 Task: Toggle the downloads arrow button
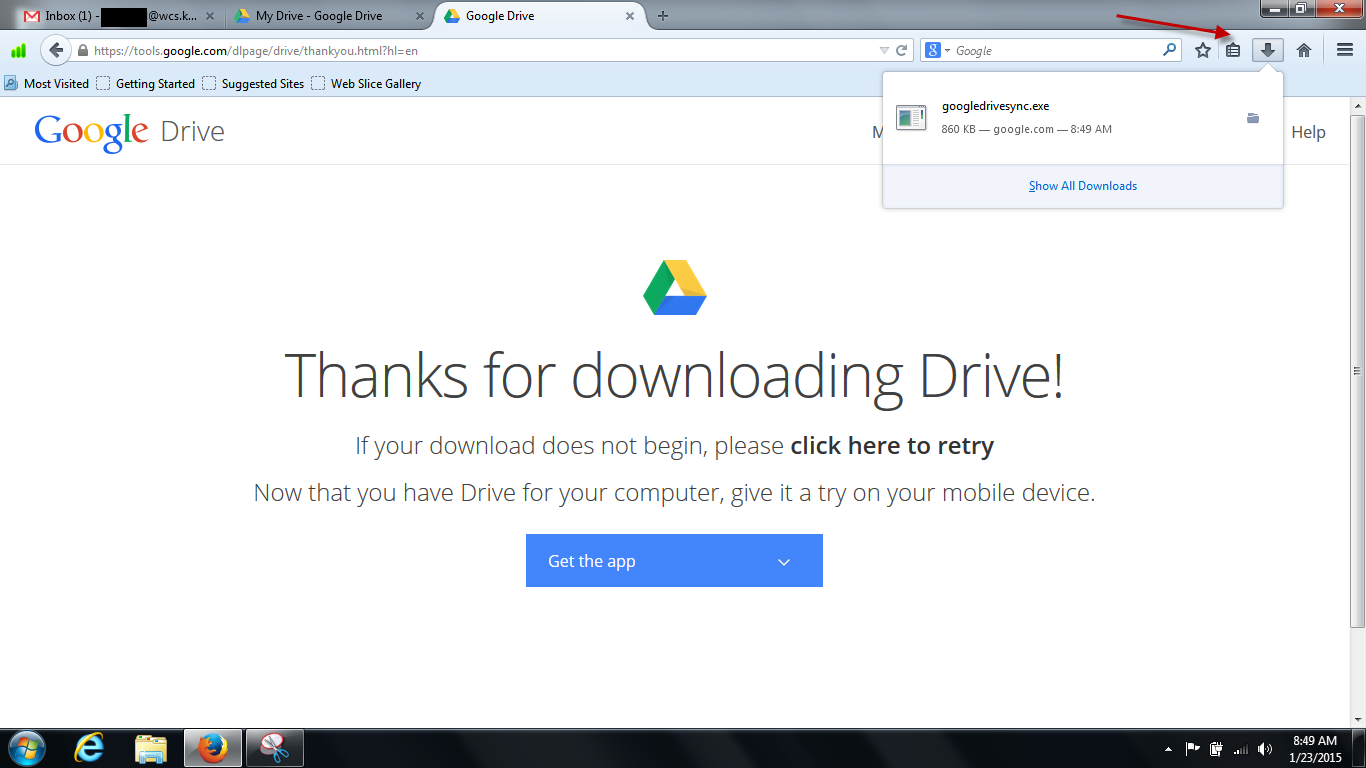tap(1268, 50)
